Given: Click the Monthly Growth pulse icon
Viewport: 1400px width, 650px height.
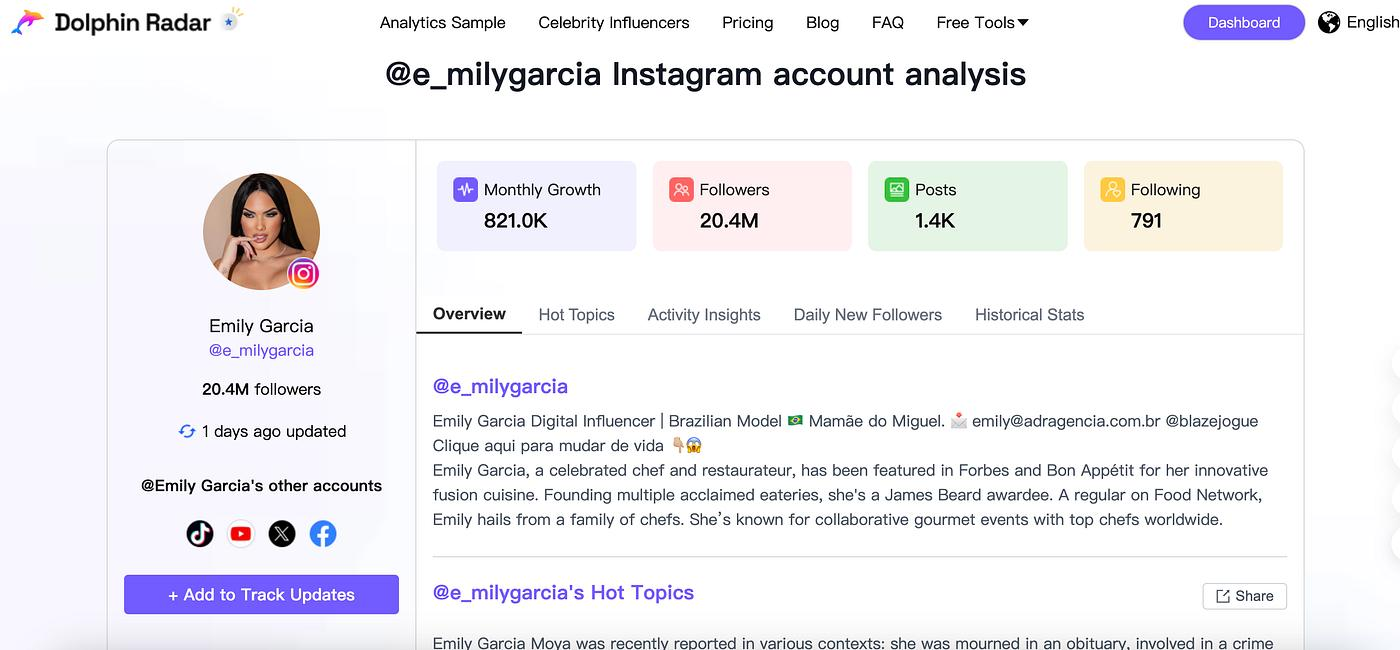Looking at the screenshot, I should click(465, 189).
